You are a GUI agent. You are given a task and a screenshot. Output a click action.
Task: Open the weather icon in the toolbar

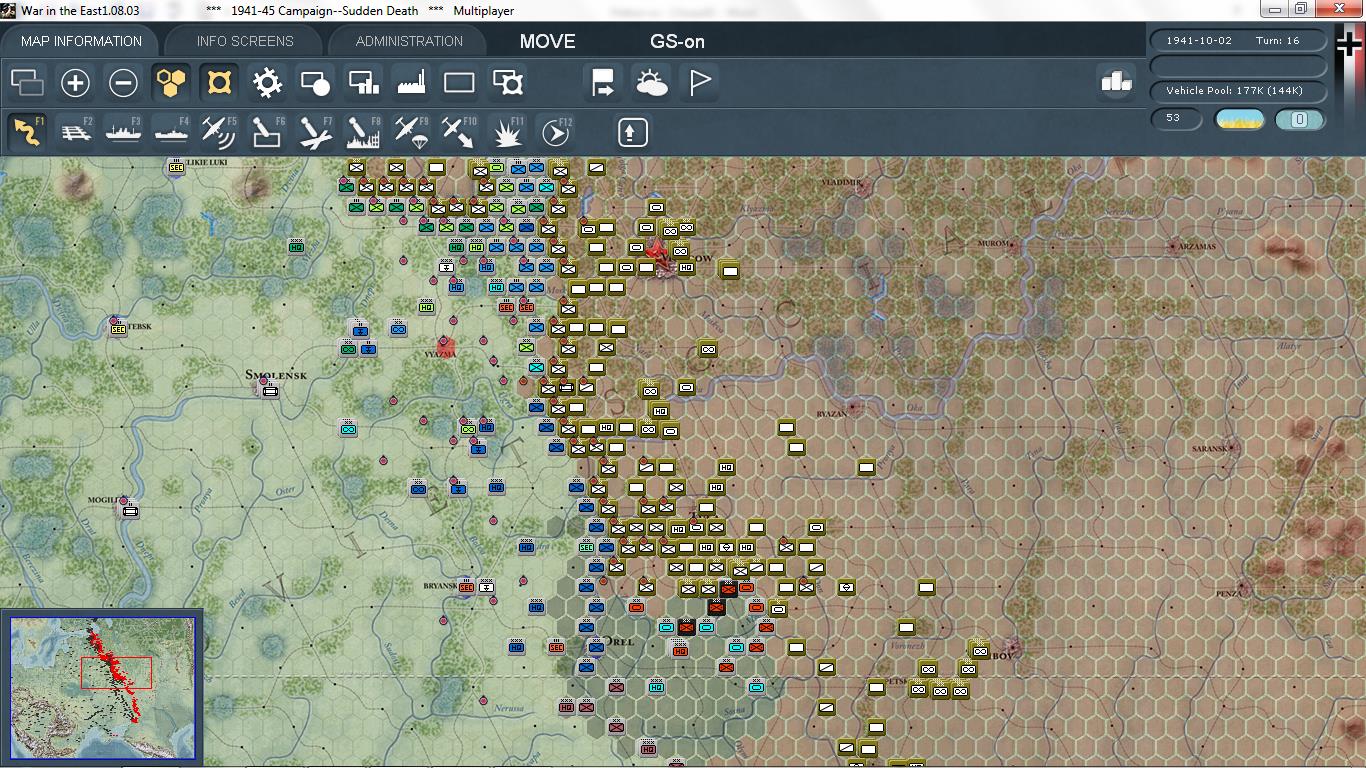click(651, 83)
